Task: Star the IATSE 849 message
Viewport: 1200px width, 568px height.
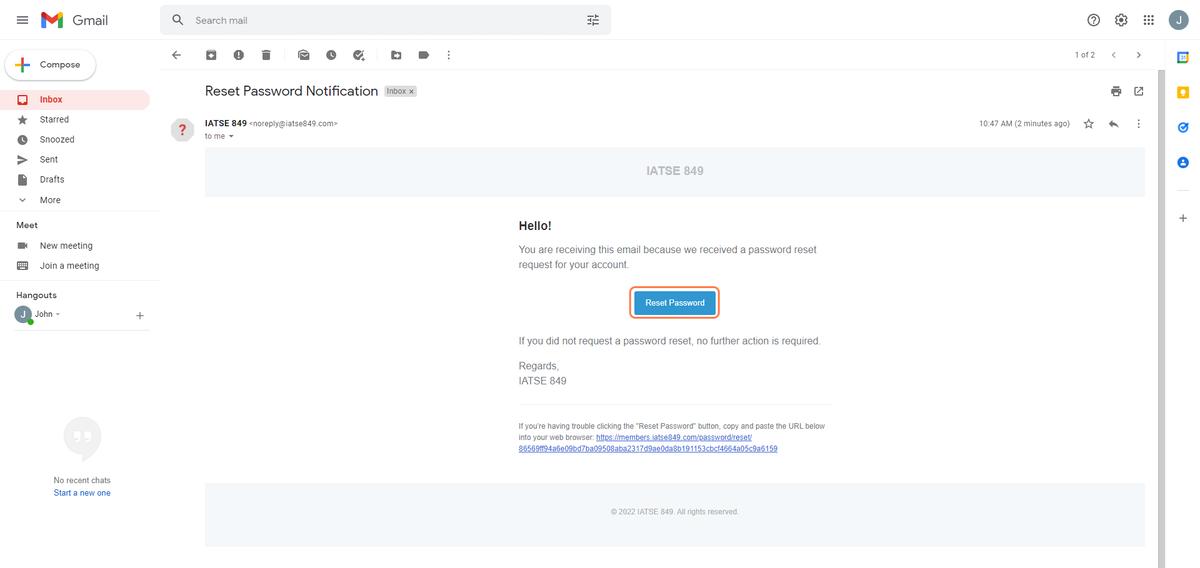Action: 1089,124
